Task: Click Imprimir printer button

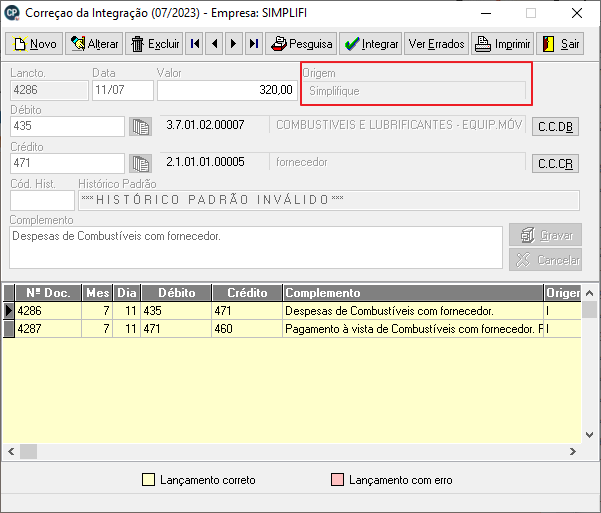Action: (x=502, y=44)
